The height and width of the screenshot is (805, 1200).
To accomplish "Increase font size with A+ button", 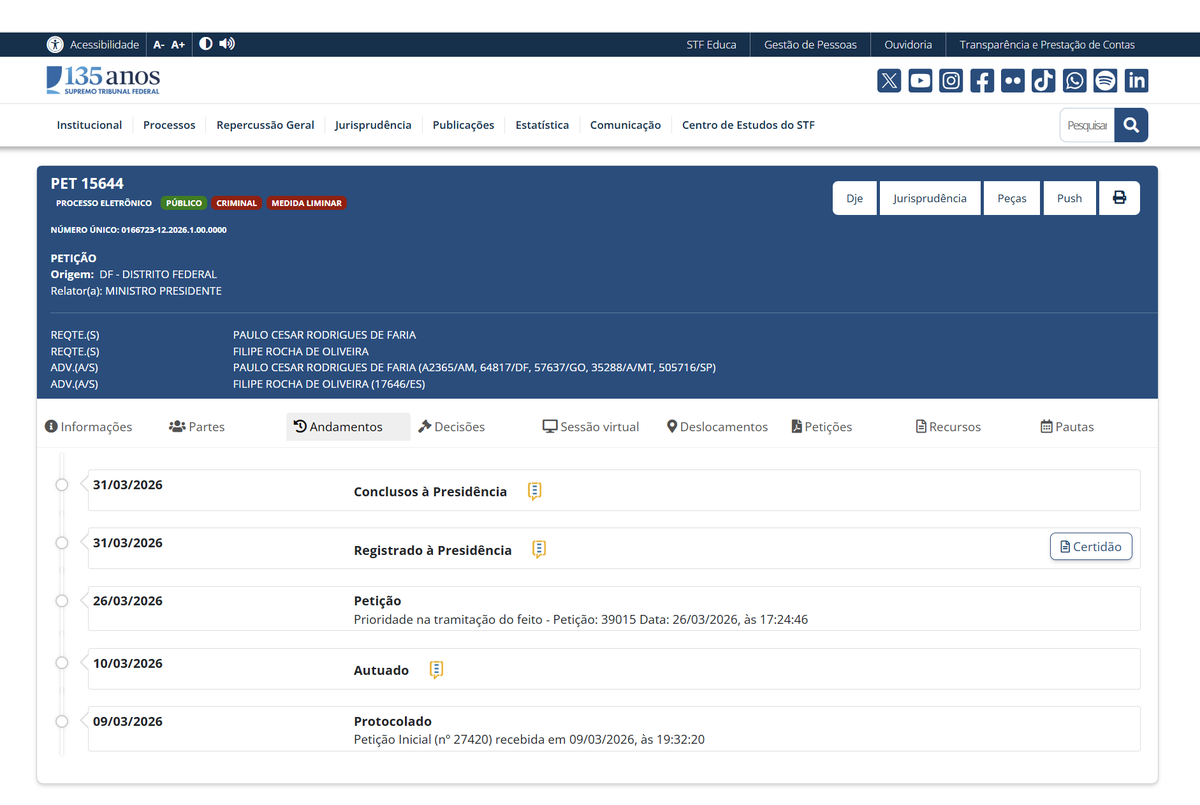I will pos(178,45).
